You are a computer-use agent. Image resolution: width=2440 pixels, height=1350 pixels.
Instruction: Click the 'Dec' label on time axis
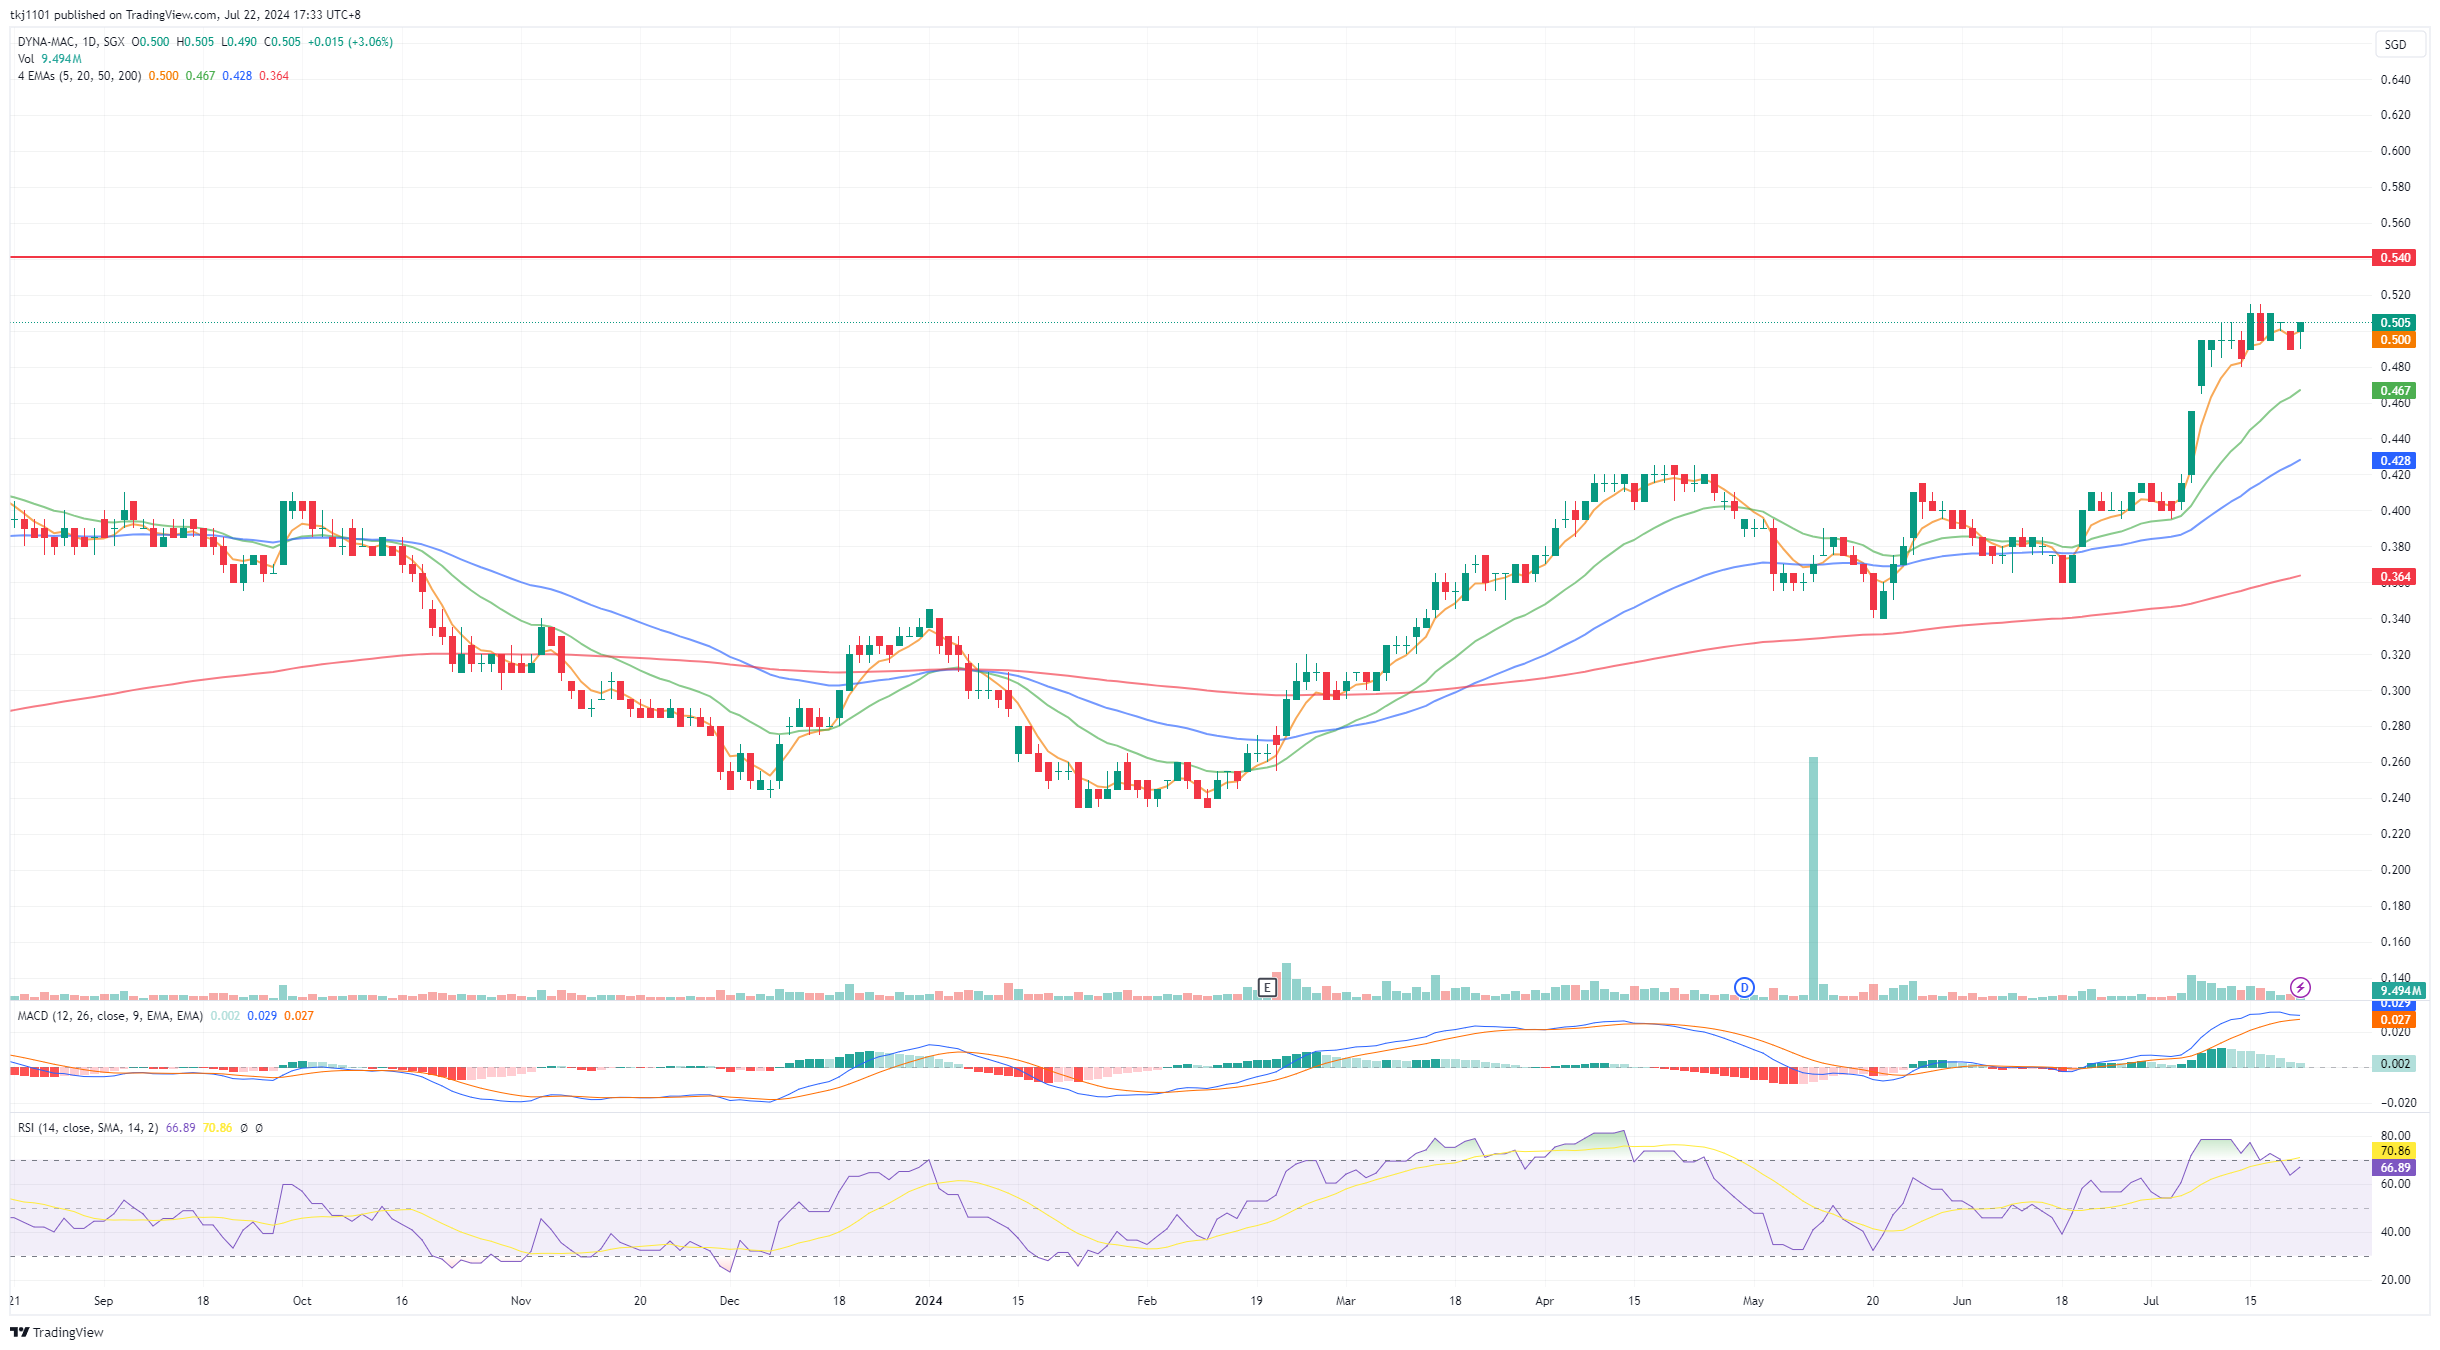pos(729,1301)
